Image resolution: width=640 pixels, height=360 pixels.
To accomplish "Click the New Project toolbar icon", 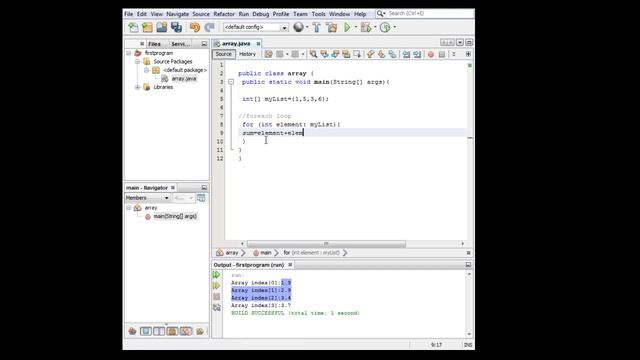I will pos(147,27).
